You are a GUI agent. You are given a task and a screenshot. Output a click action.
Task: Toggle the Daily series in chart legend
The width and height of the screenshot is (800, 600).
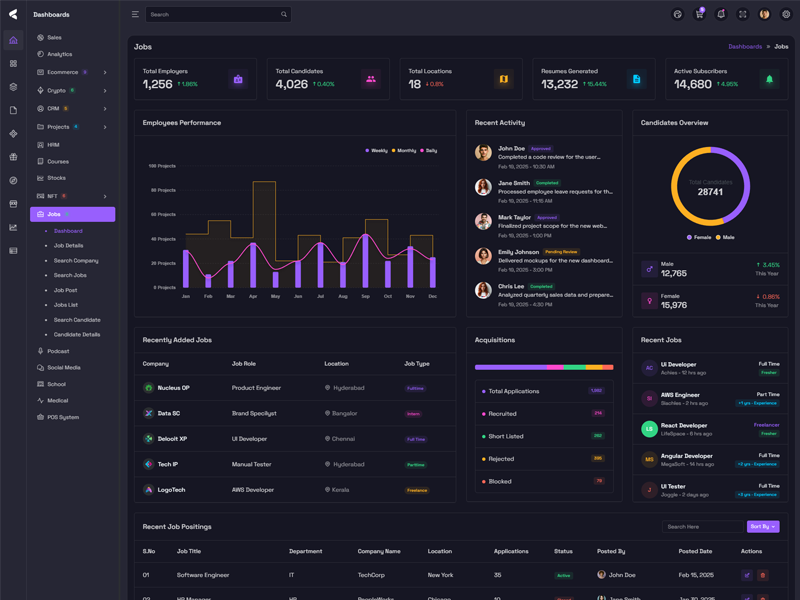tap(429, 150)
